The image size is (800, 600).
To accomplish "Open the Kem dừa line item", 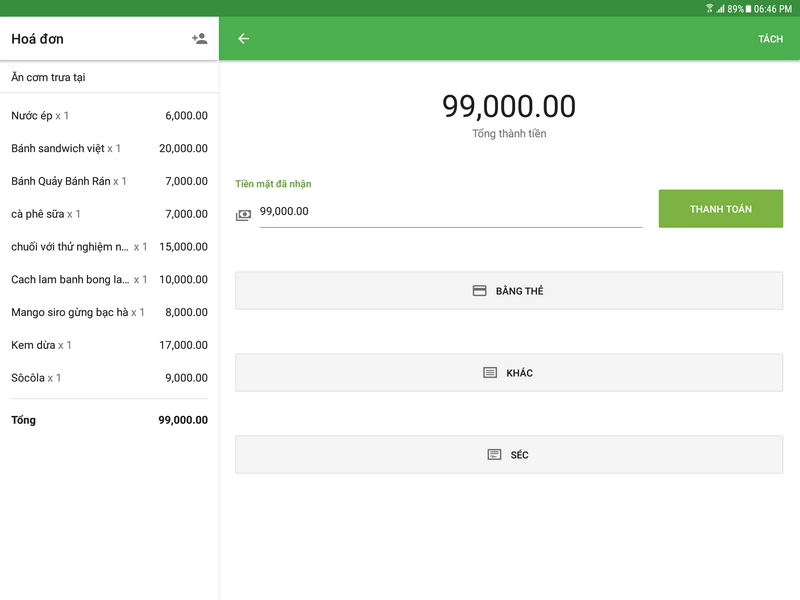I will coord(109,345).
